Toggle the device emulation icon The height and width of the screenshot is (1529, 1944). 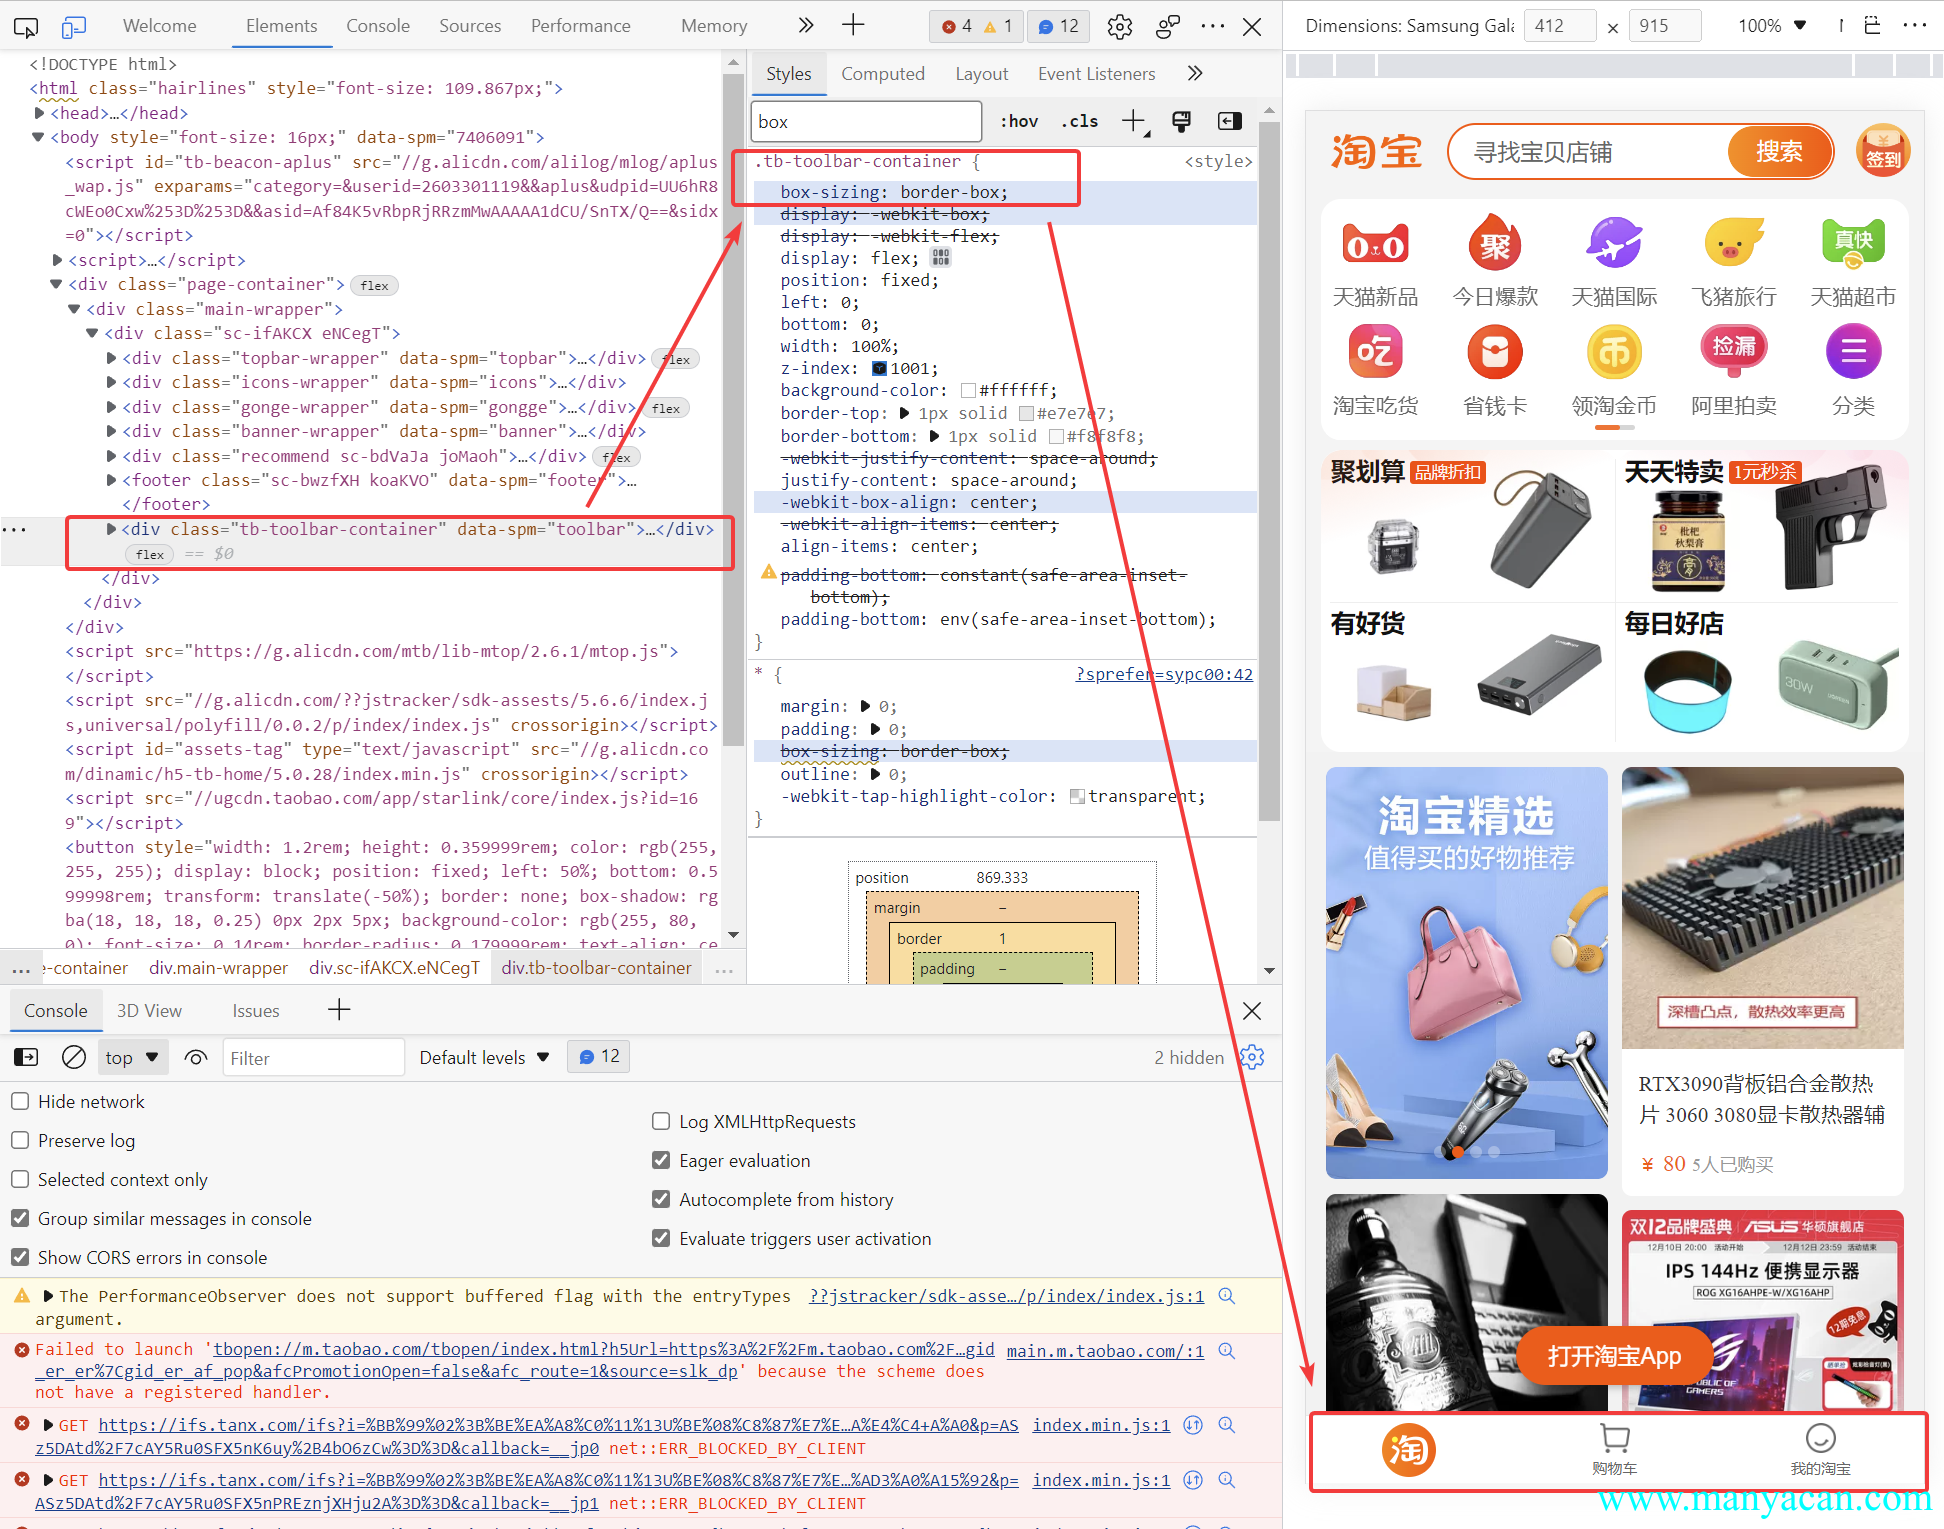click(x=73, y=27)
